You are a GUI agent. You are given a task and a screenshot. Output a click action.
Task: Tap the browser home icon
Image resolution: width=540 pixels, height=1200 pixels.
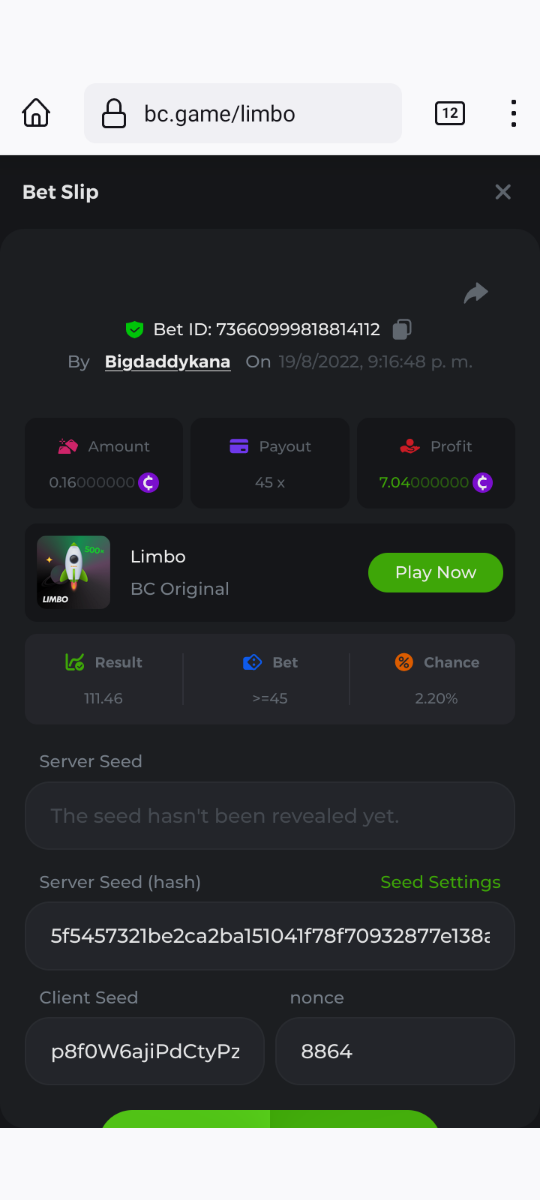pyautogui.click(x=36, y=113)
